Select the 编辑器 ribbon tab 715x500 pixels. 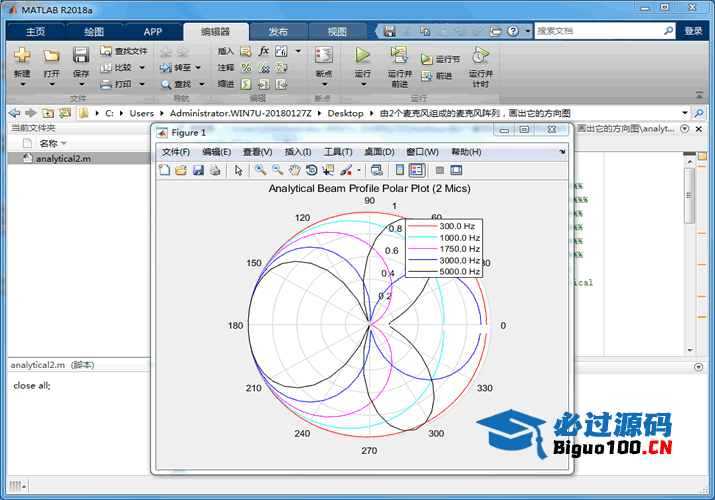216,31
